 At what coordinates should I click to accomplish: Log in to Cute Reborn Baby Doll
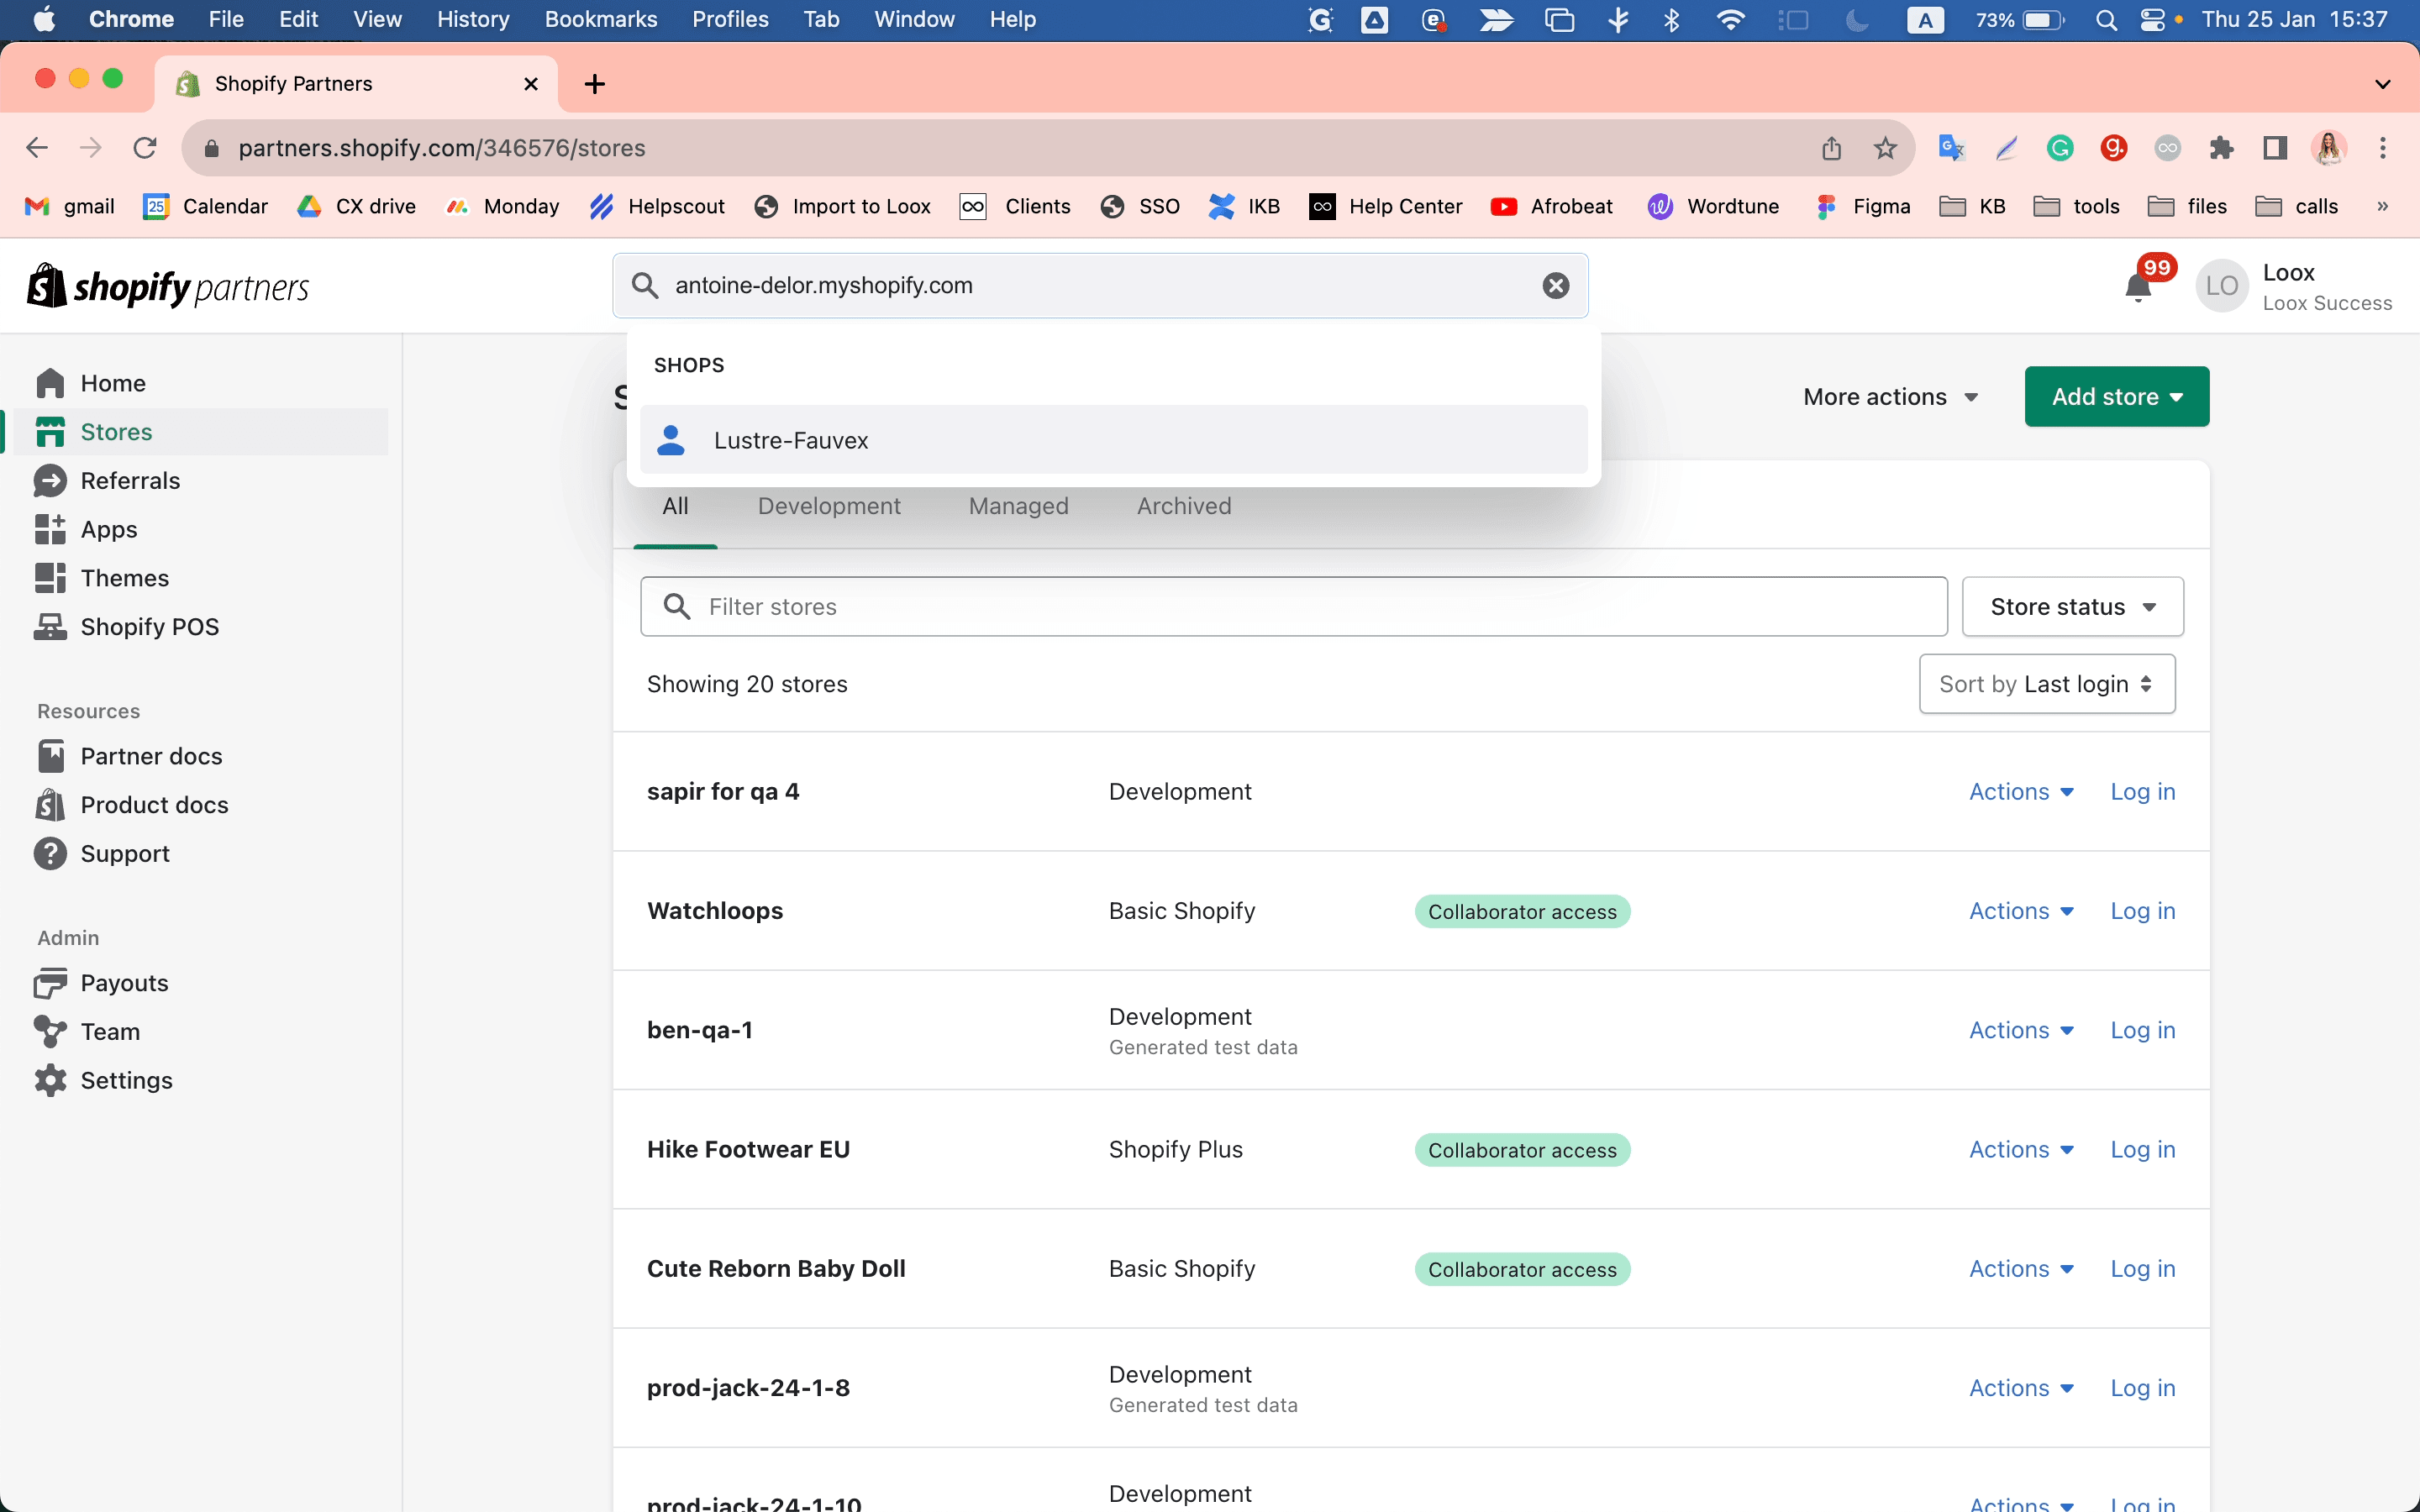2143,1269
